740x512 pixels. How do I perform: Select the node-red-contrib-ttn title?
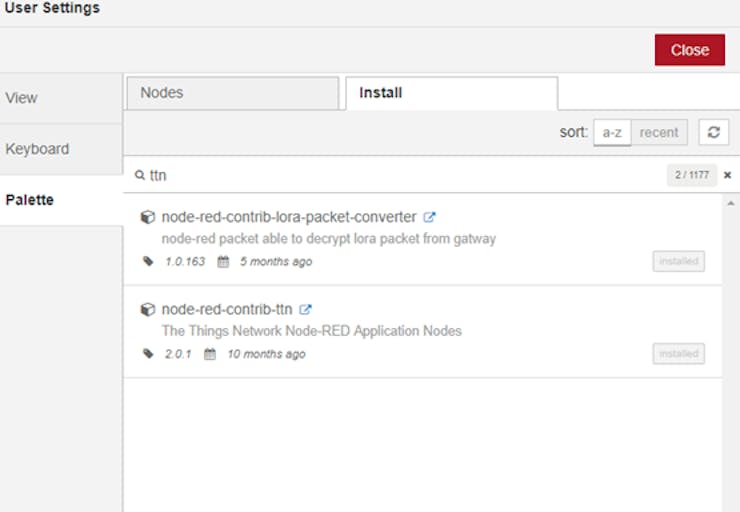(x=227, y=310)
